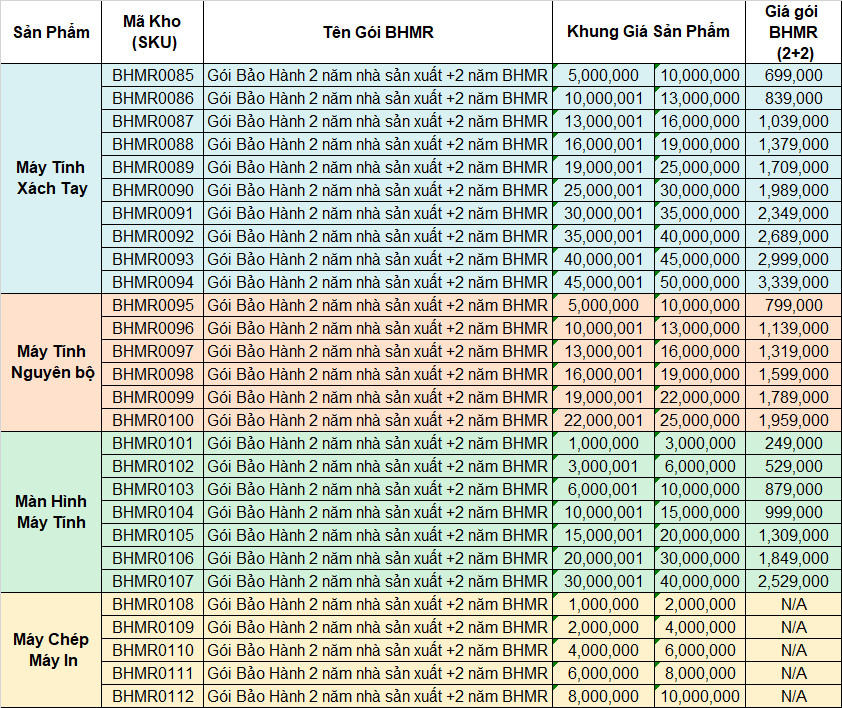Click the Máy Tính Xách Tay category cell

51,178
